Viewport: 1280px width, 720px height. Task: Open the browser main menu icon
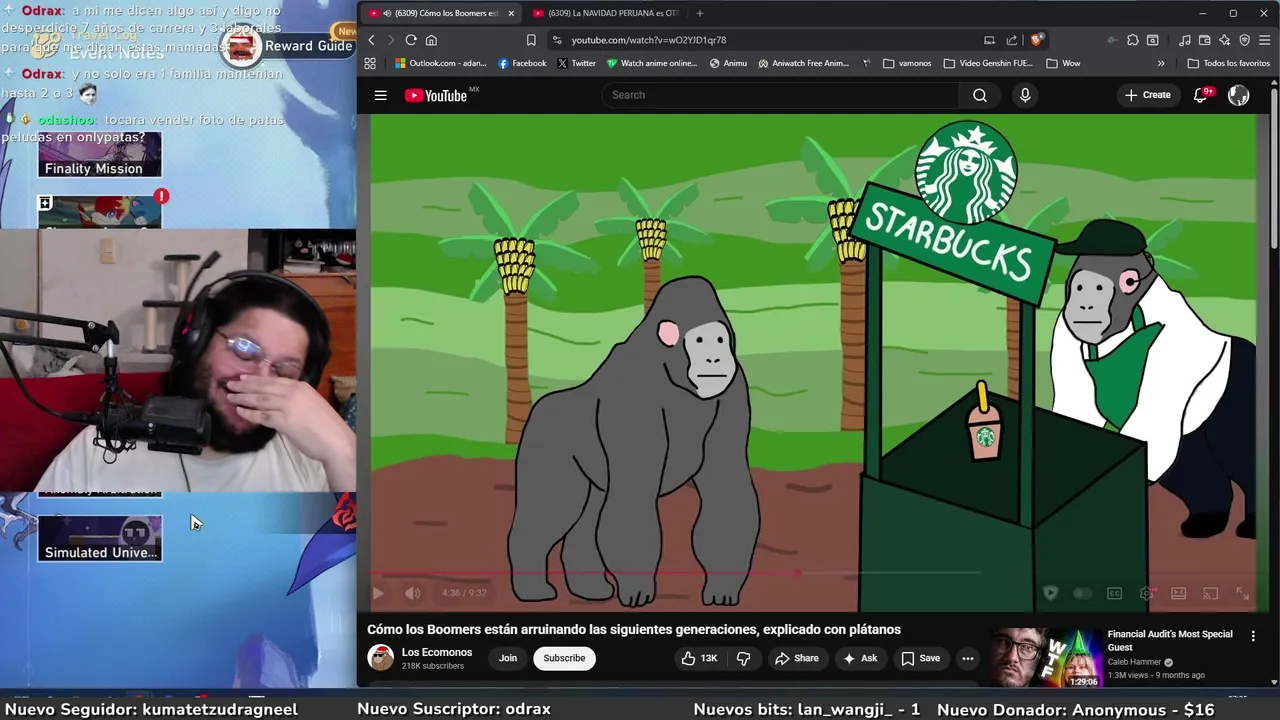coord(1265,40)
